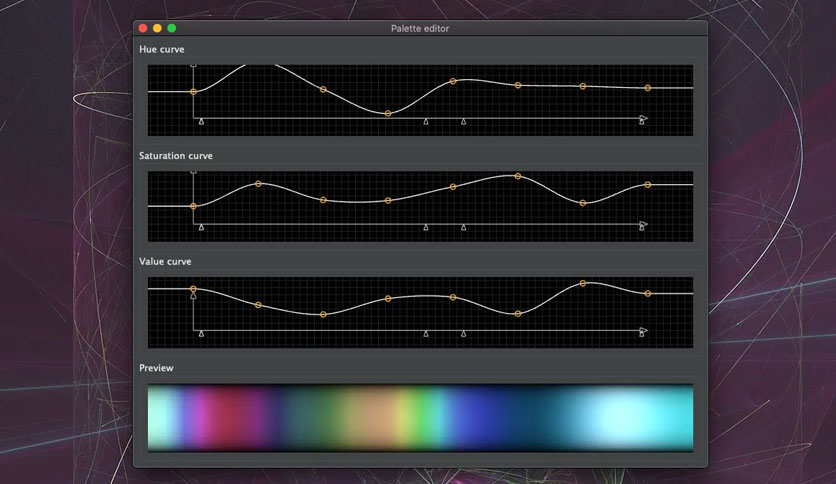Image resolution: width=836 pixels, height=484 pixels.
Task: Click the 'Hue curve' section label
Action: (x=162, y=49)
